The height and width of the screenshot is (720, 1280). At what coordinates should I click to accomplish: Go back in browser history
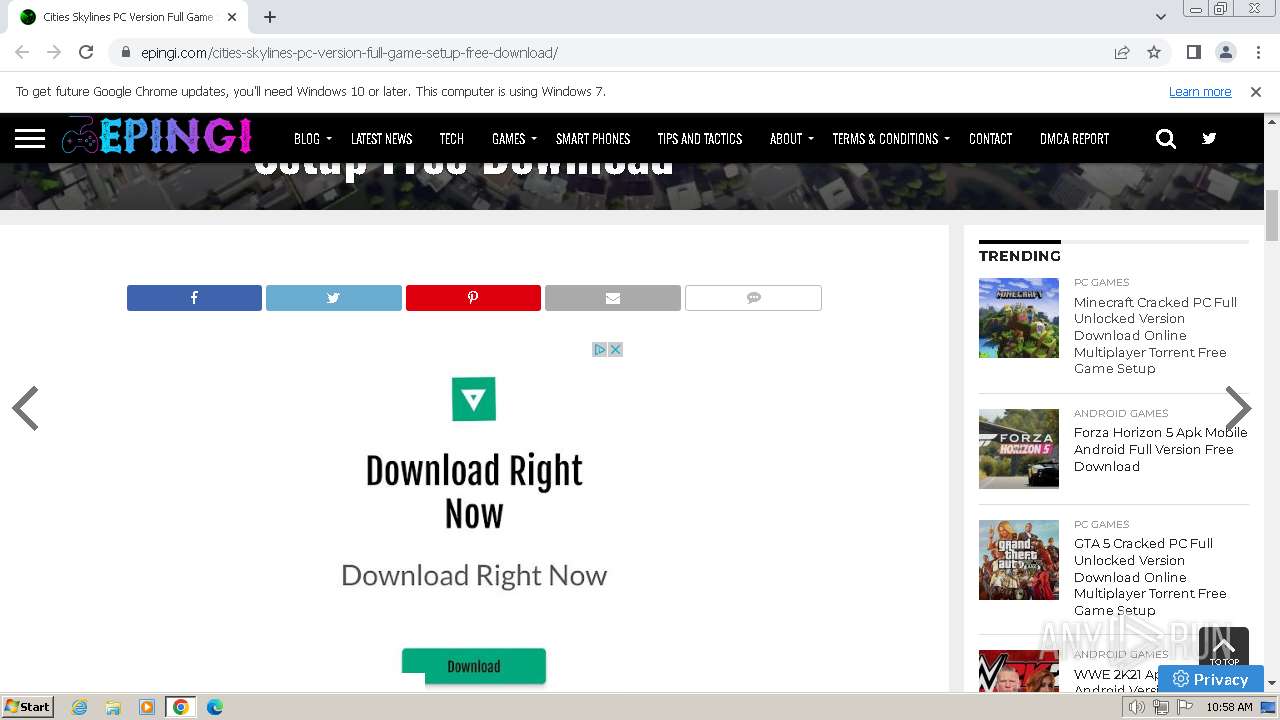click(x=22, y=52)
